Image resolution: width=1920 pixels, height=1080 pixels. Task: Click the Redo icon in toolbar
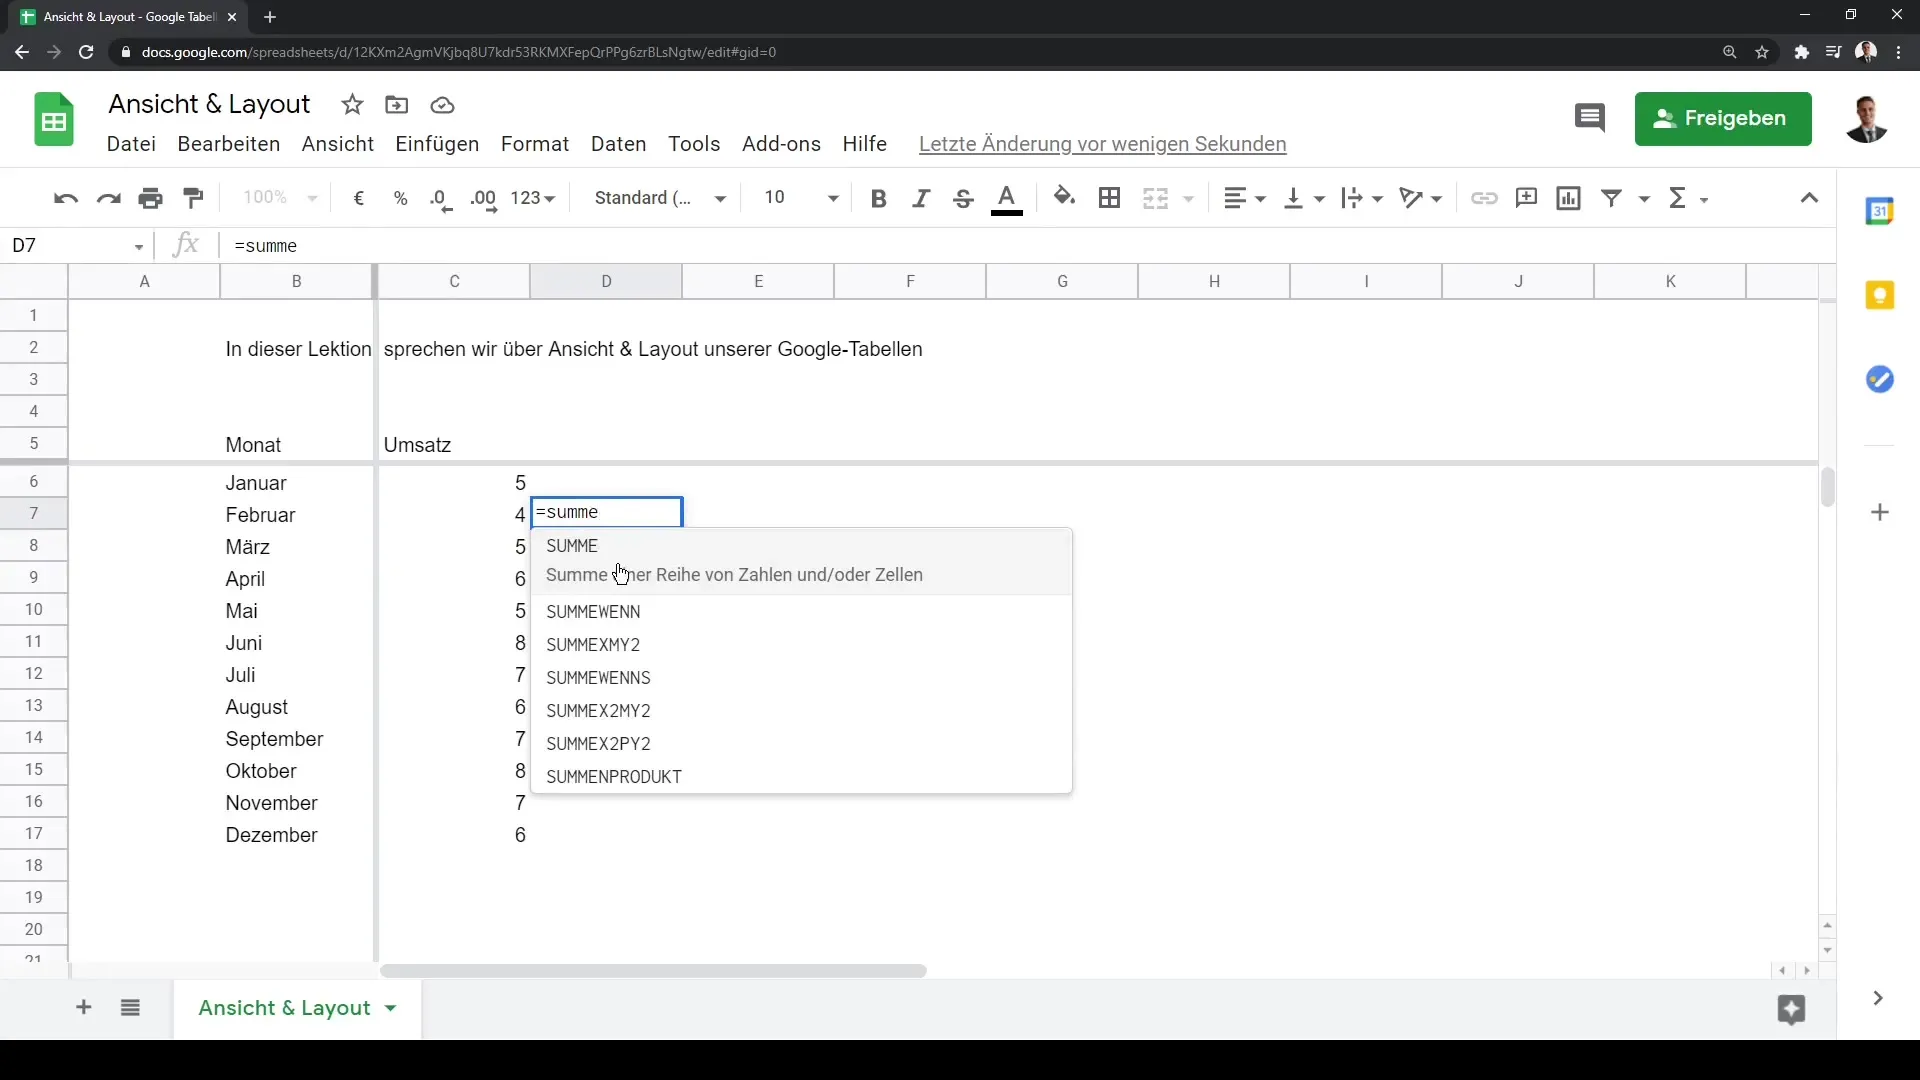(108, 198)
